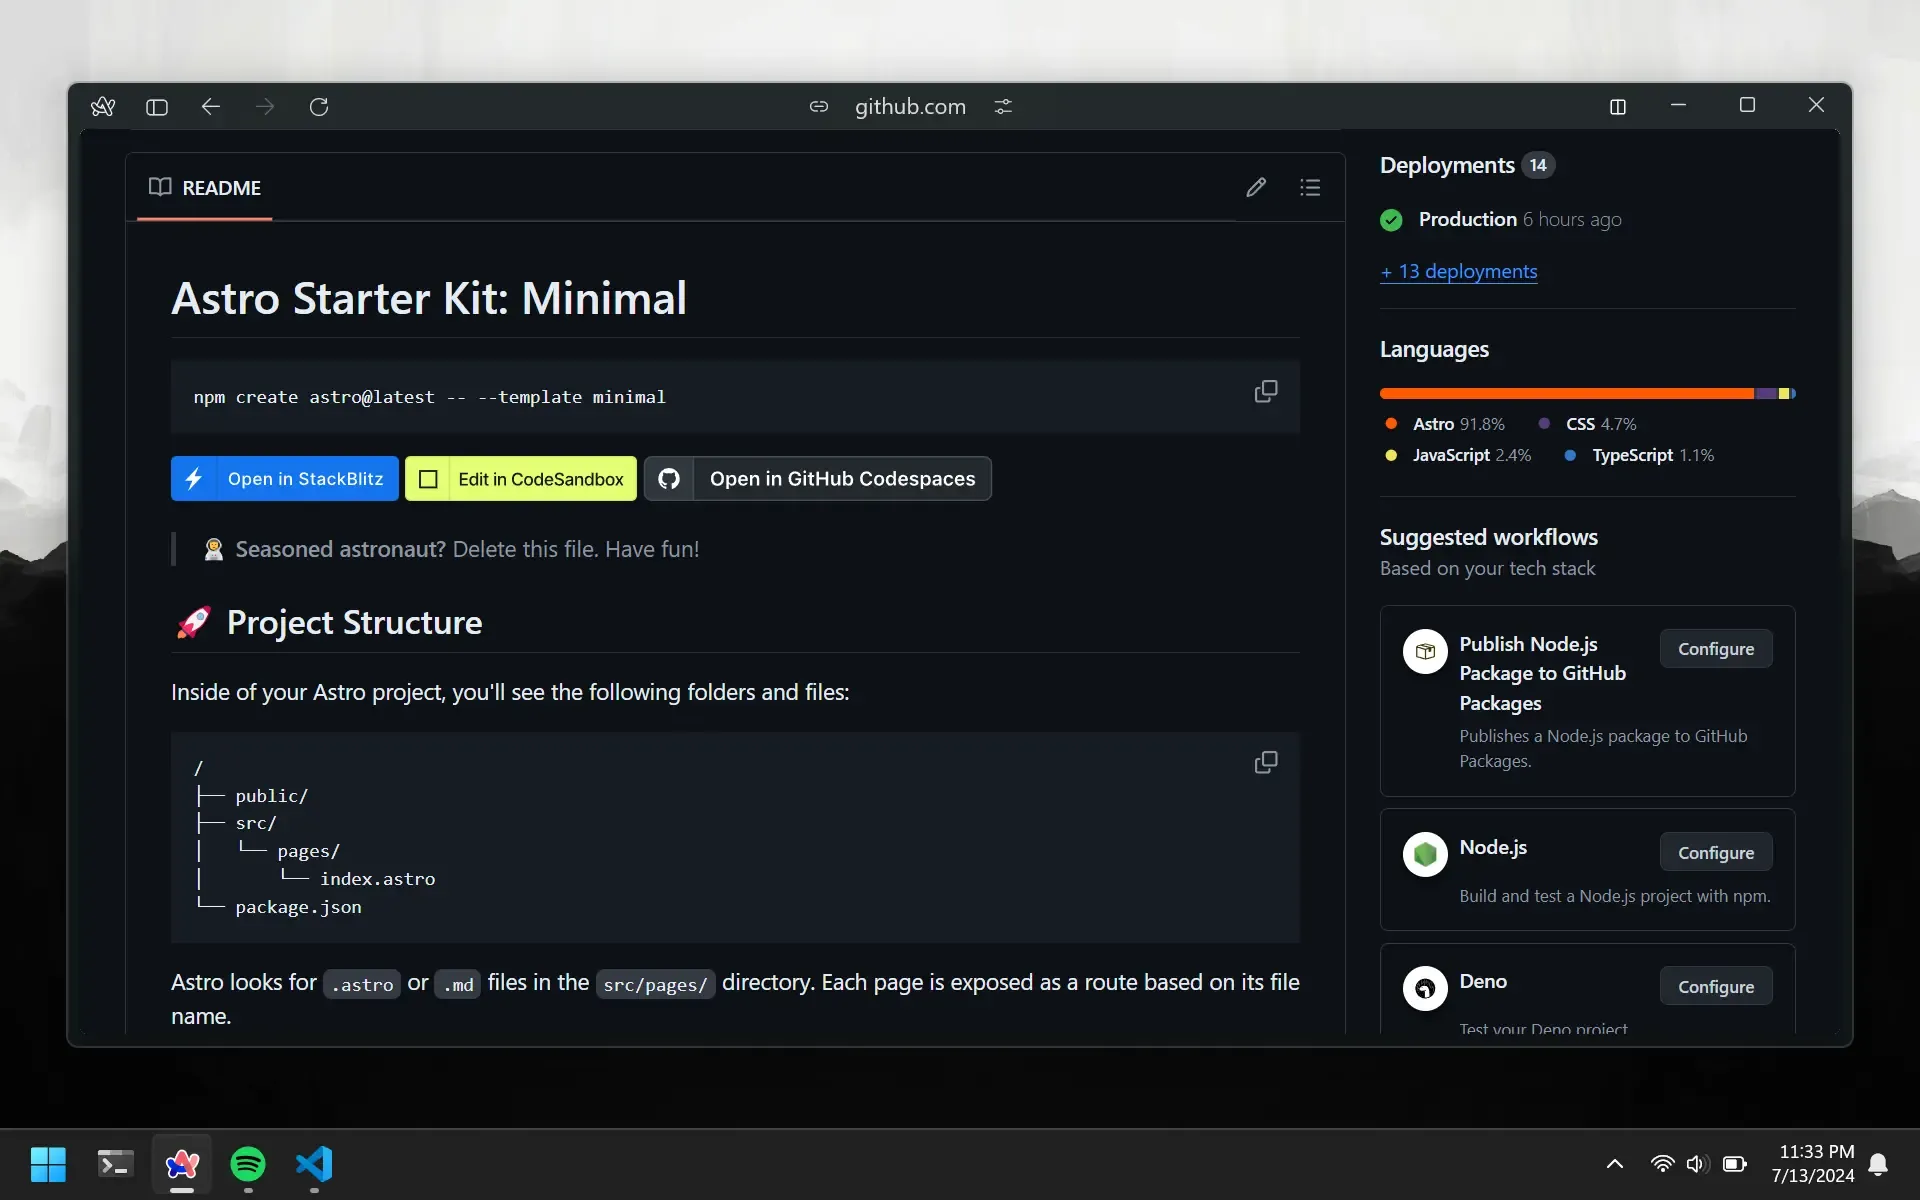The image size is (1920, 1200).
Task: Click the Node.js hexagon workflow icon
Action: 1425,855
